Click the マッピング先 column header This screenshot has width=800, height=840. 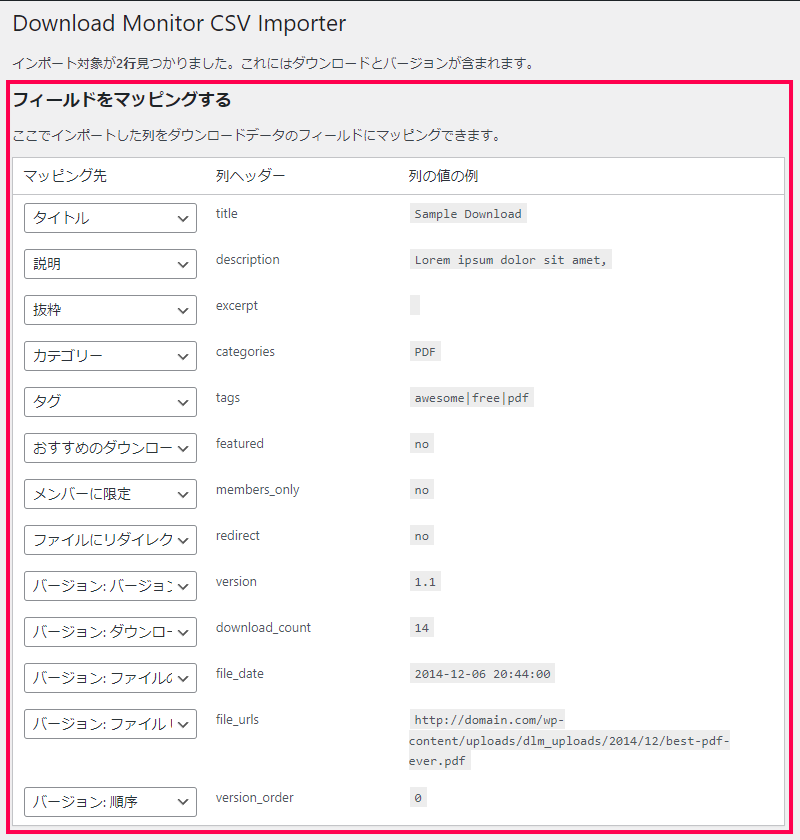[x=65, y=176]
